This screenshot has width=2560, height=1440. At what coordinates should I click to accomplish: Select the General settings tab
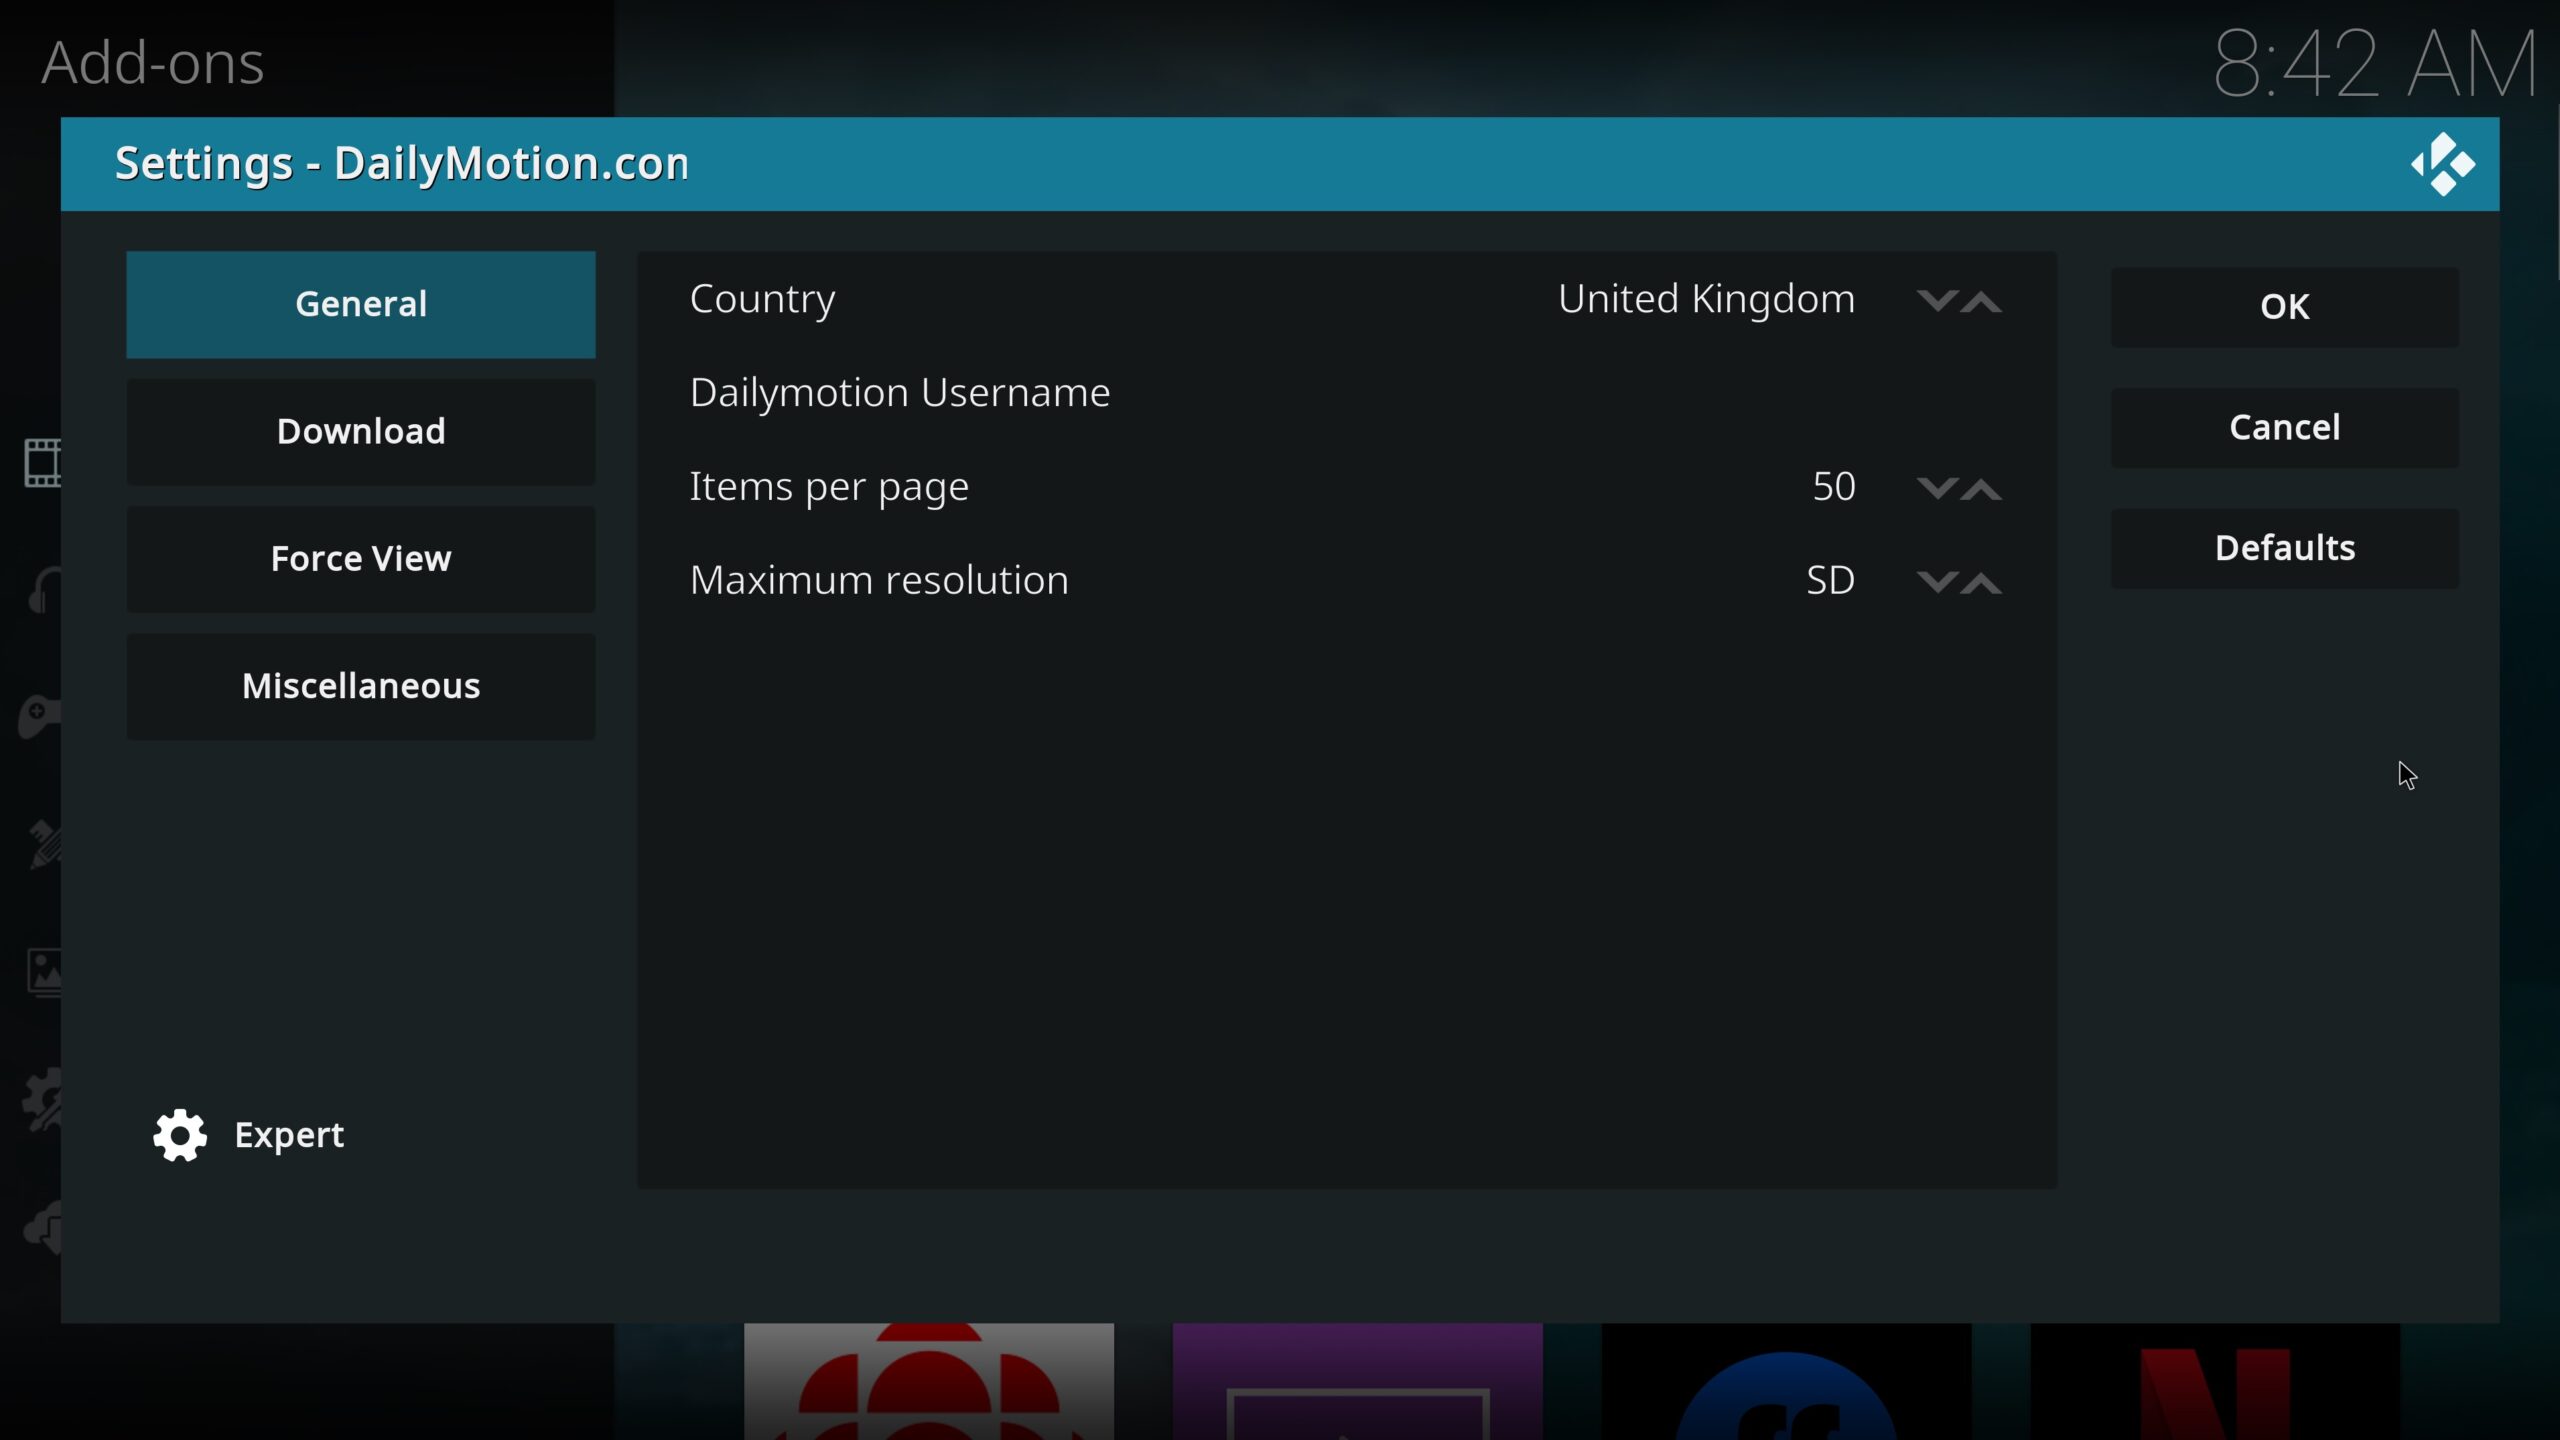pyautogui.click(x=361, y=304)
